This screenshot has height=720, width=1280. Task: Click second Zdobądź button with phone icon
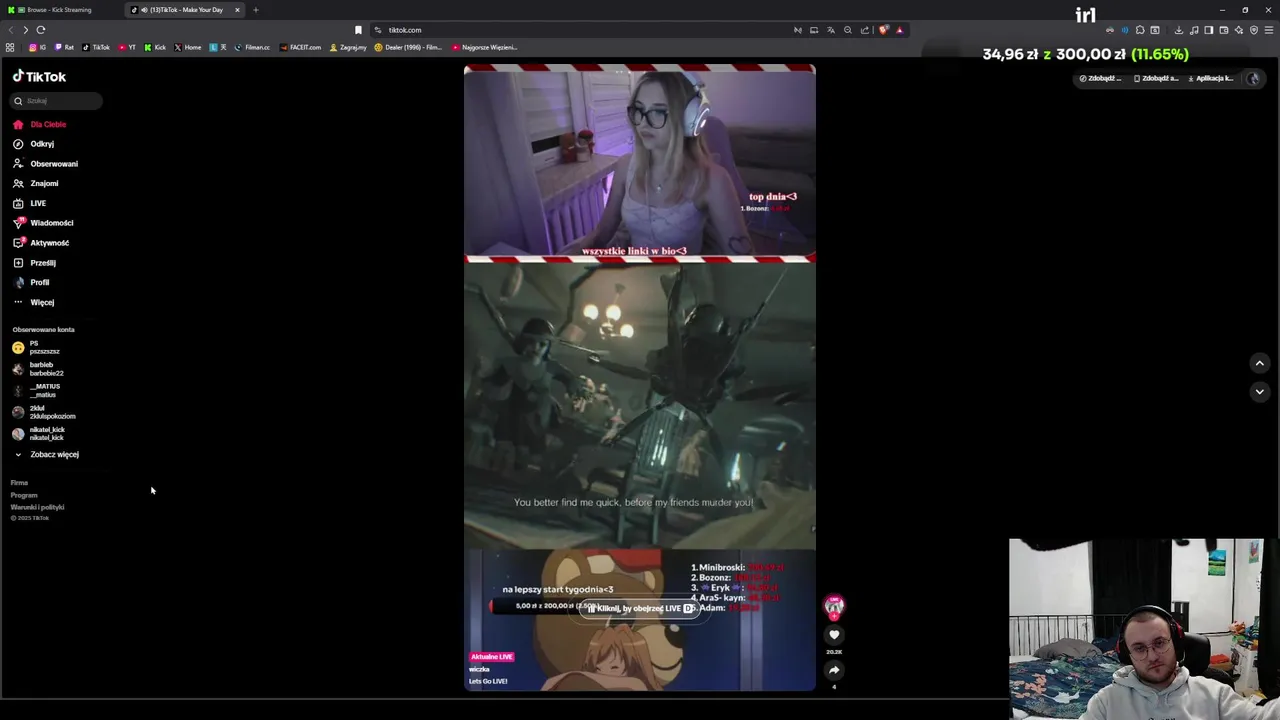tap(1156, 78)
